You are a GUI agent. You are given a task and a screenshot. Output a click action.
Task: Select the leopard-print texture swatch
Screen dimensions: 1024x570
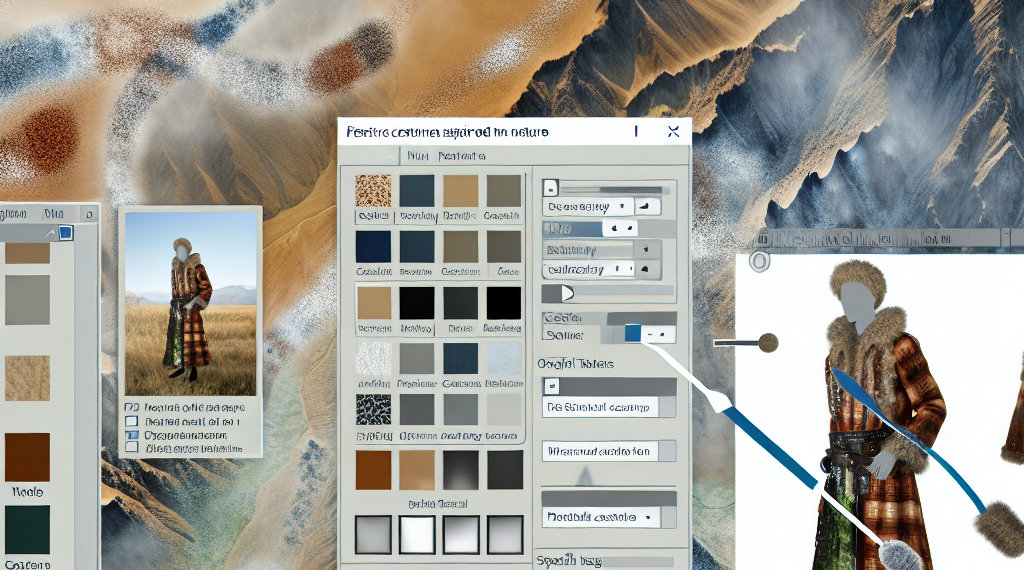pyautogui.click(x=373, y=191)
